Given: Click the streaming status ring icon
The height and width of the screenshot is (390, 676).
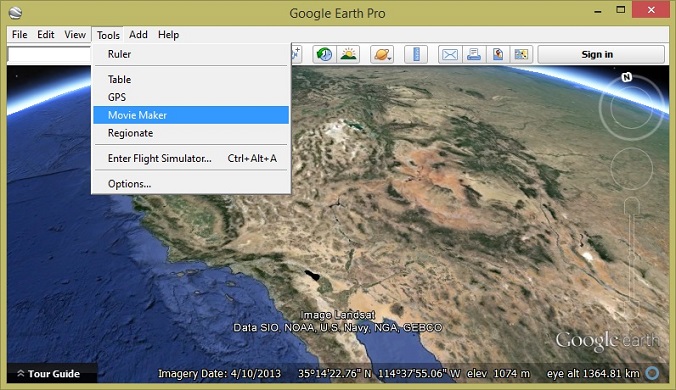Looking at the screenshot, I should (x=652, y=373).
